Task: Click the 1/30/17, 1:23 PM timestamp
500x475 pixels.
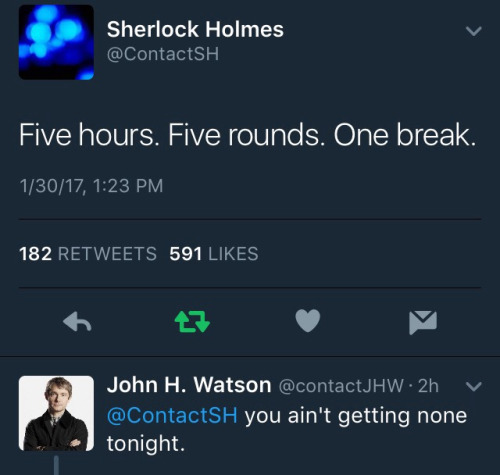Action: [x=91, y=186]
